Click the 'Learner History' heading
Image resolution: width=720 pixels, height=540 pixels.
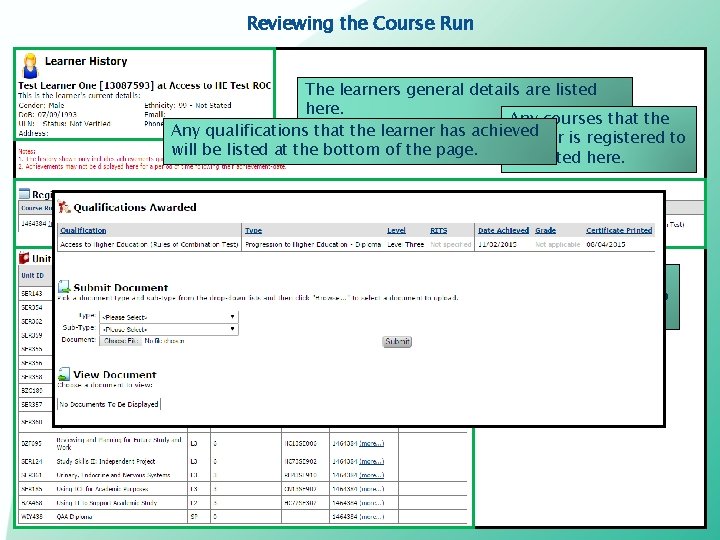pyautogui.click(x=86, y=61)
